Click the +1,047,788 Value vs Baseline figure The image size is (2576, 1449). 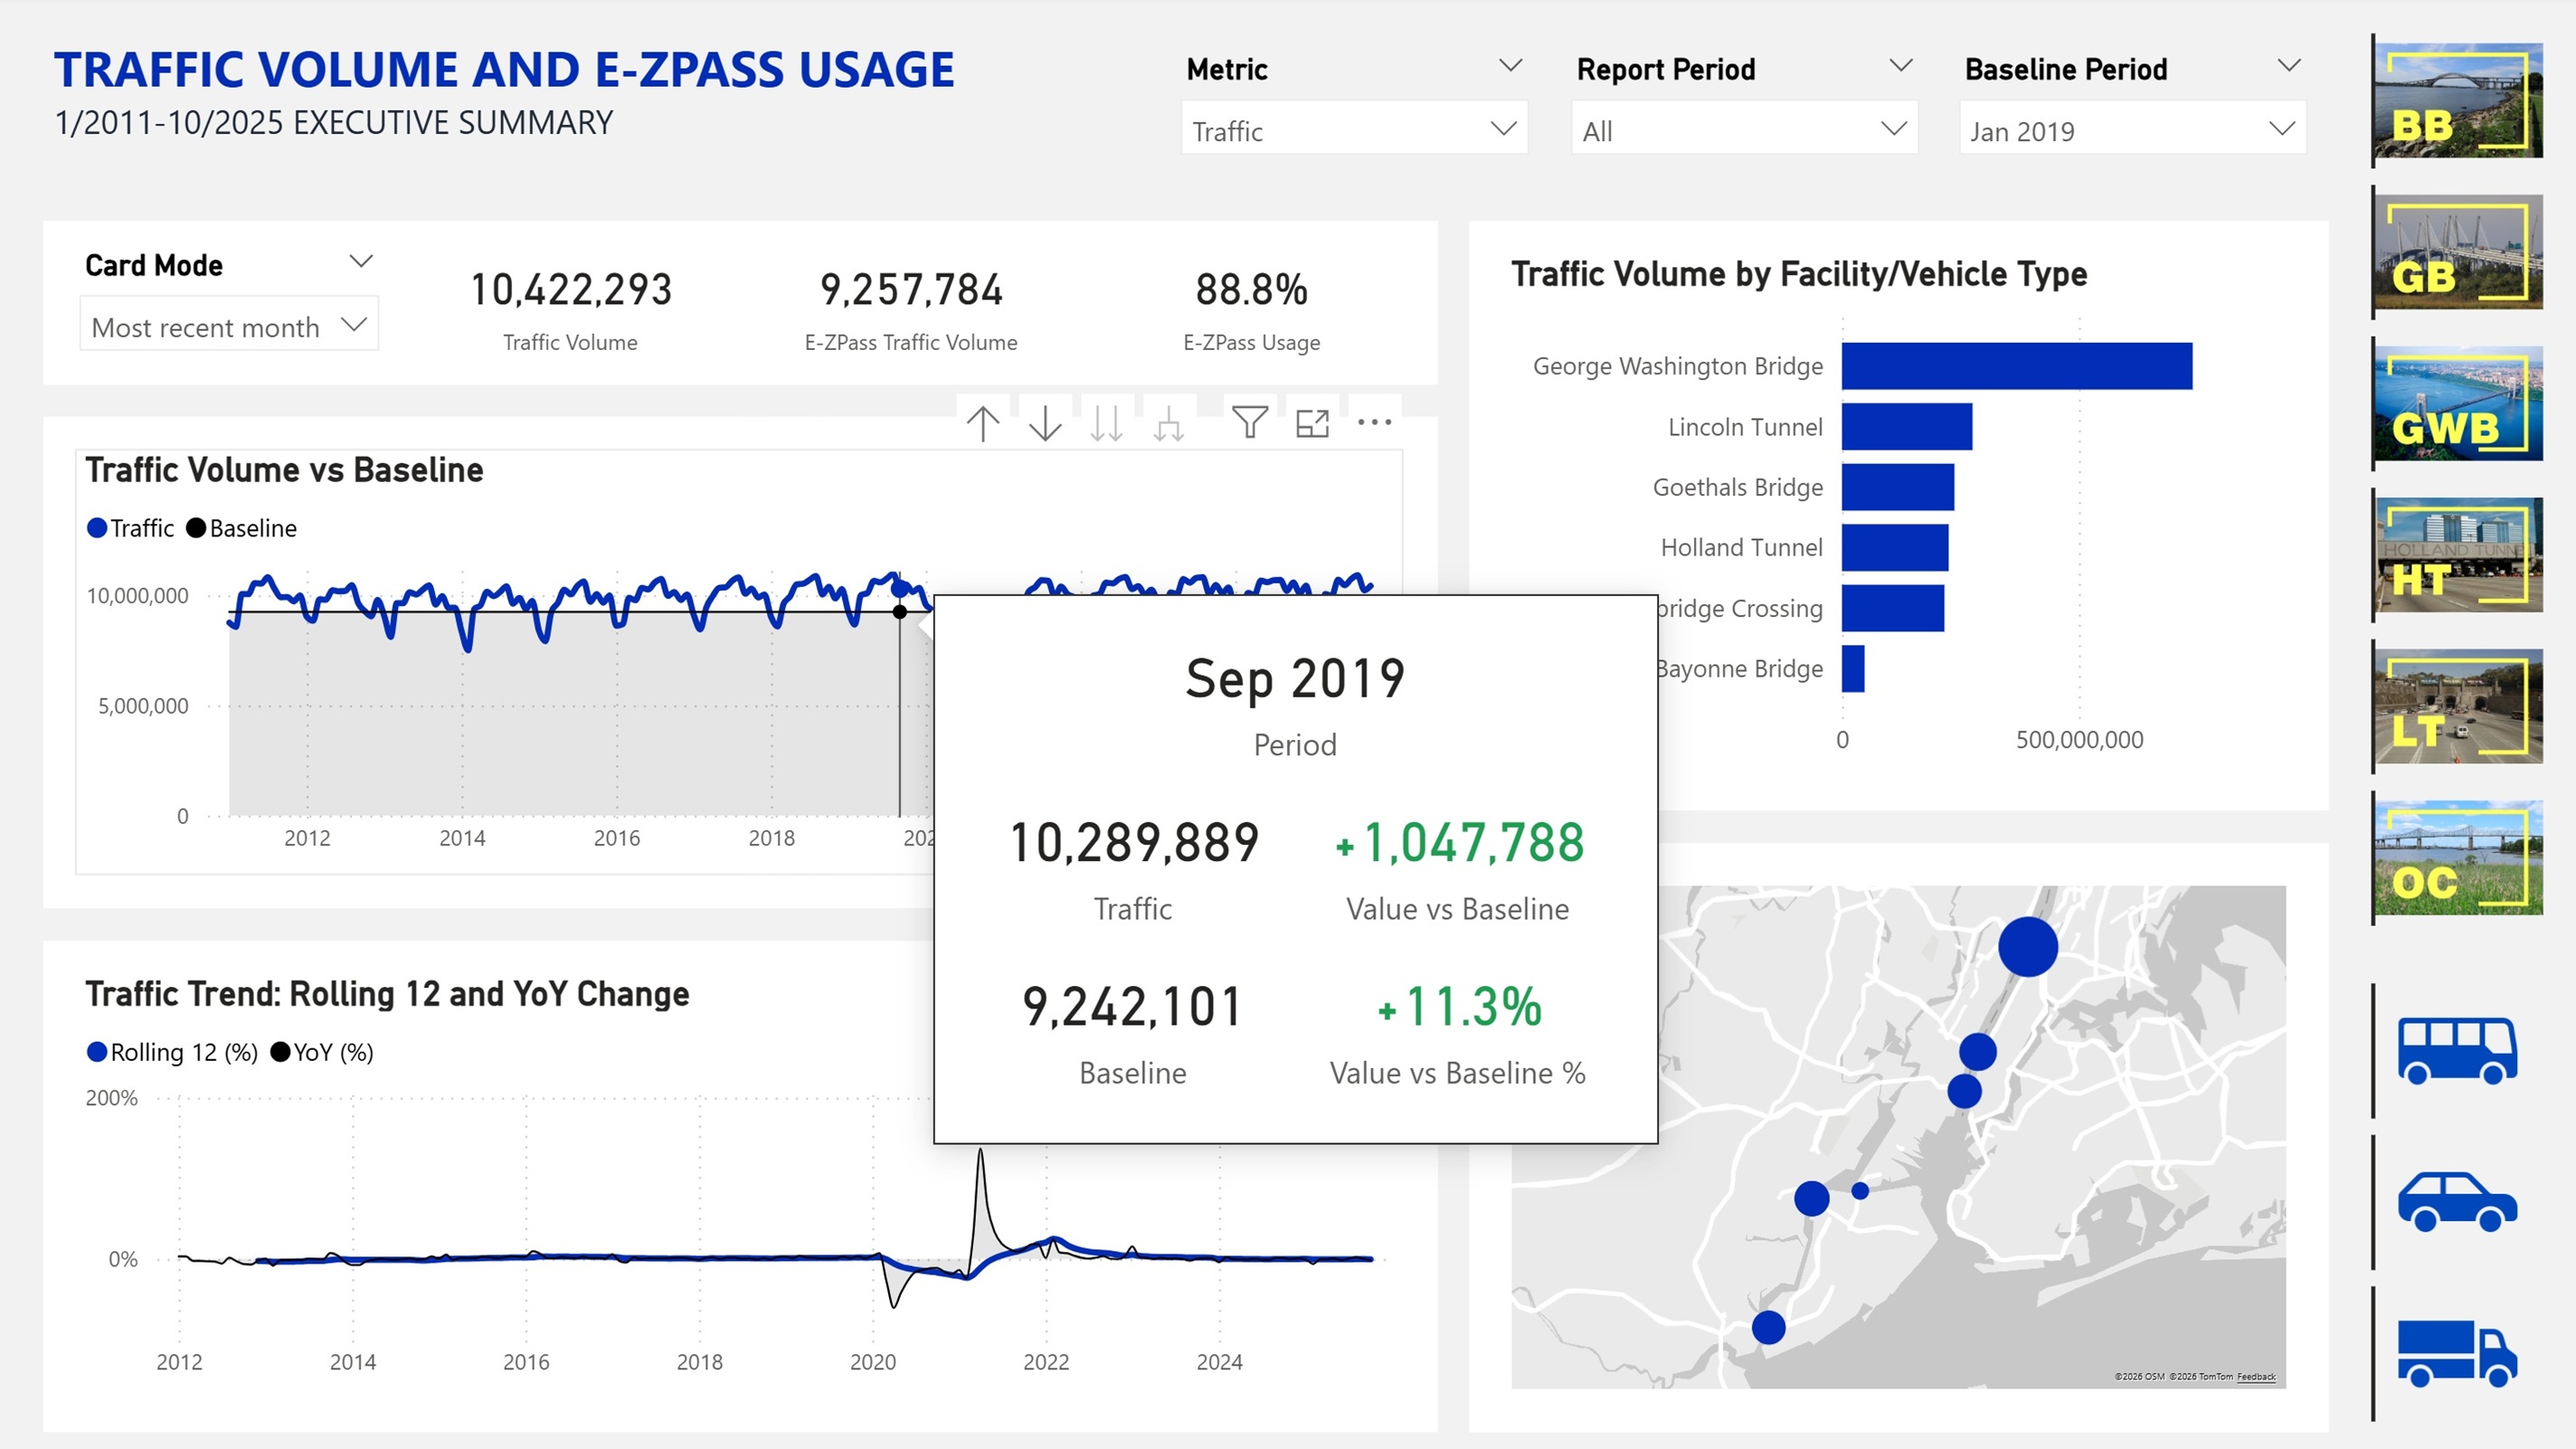pyautogui.click(x=1459, y=842)
